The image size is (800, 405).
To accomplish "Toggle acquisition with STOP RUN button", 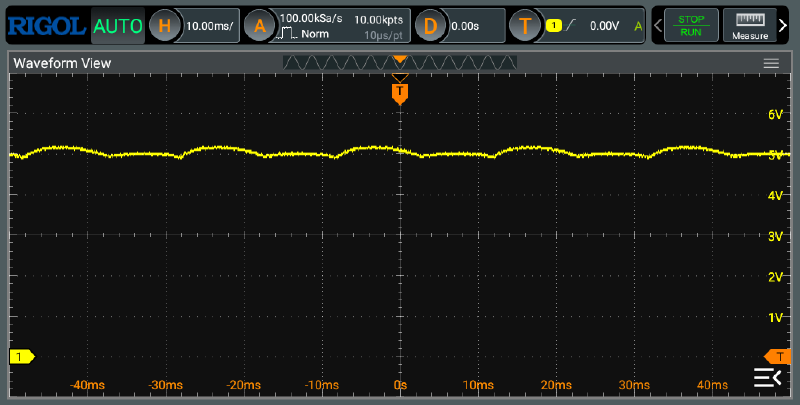I will (691, 26).
